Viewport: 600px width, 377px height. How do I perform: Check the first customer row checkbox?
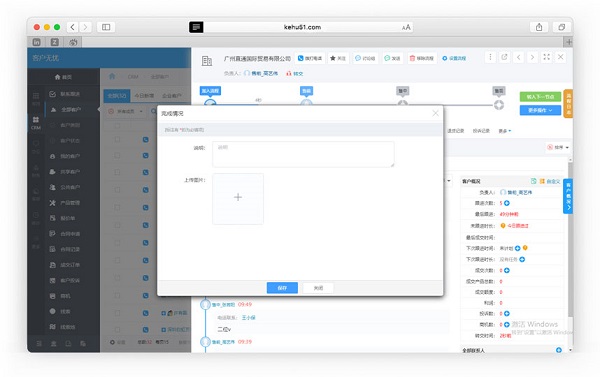(117, 139)
